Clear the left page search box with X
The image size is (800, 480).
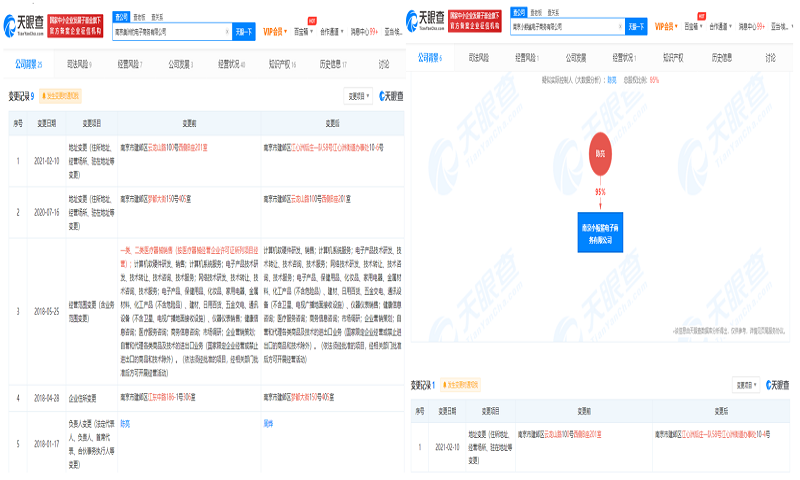pos(227,32)
